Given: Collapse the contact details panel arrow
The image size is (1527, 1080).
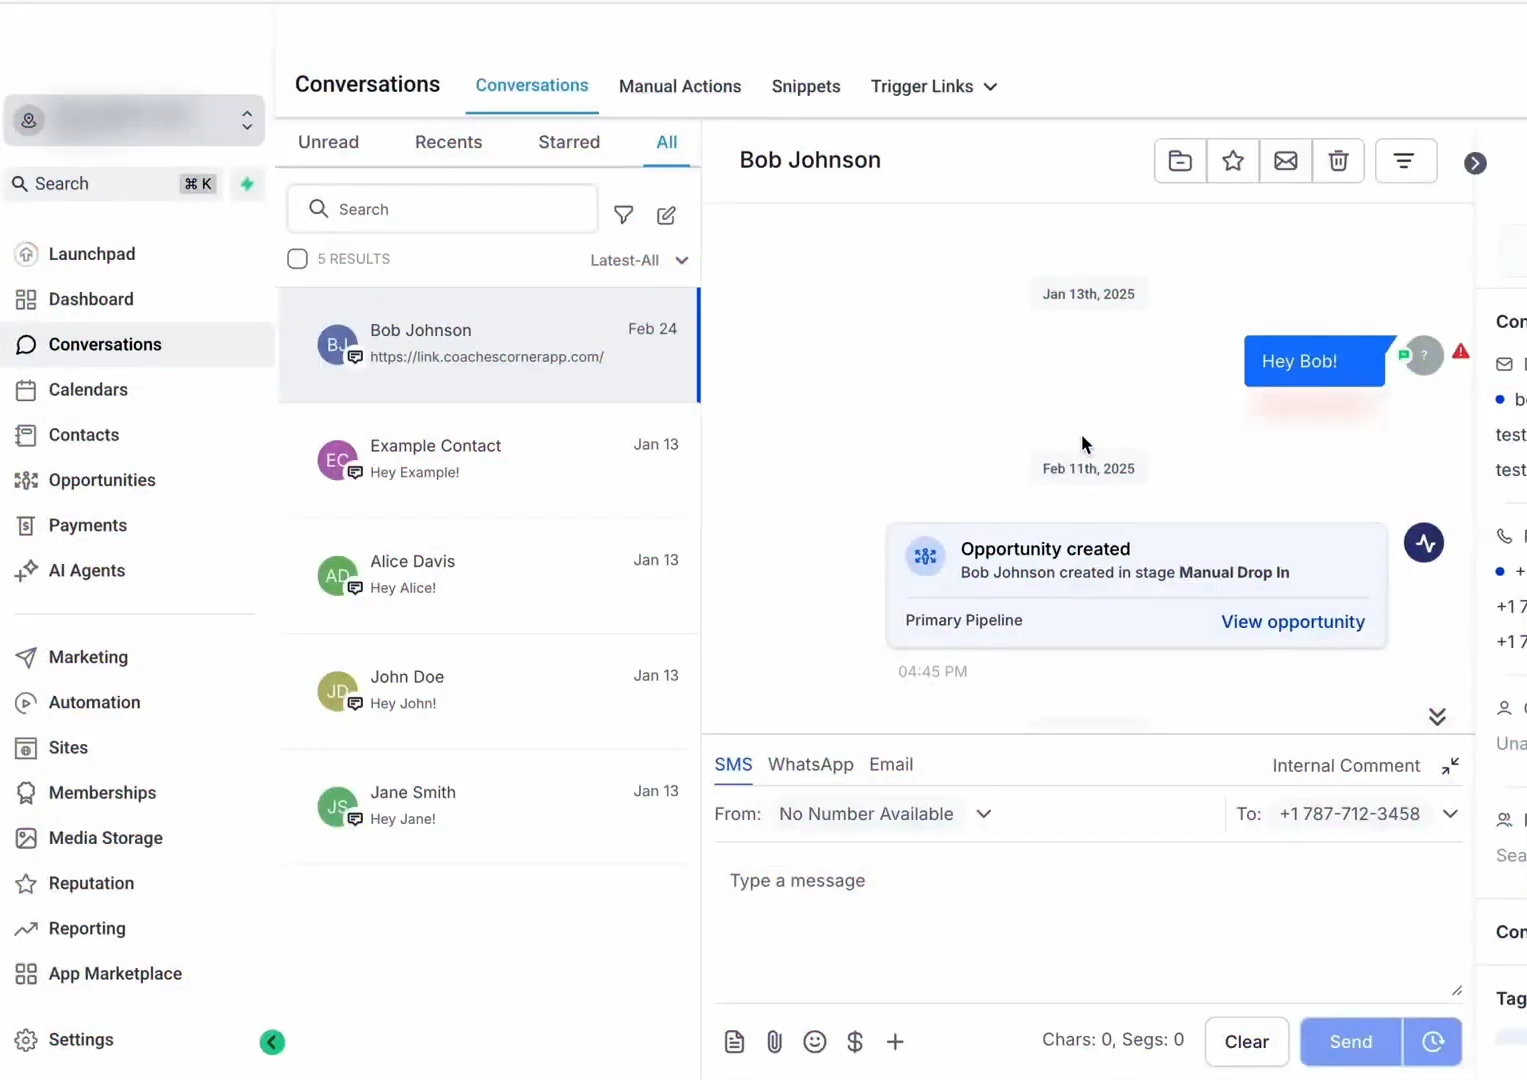Looking at the screenshot, I should tap(1475, 163).
